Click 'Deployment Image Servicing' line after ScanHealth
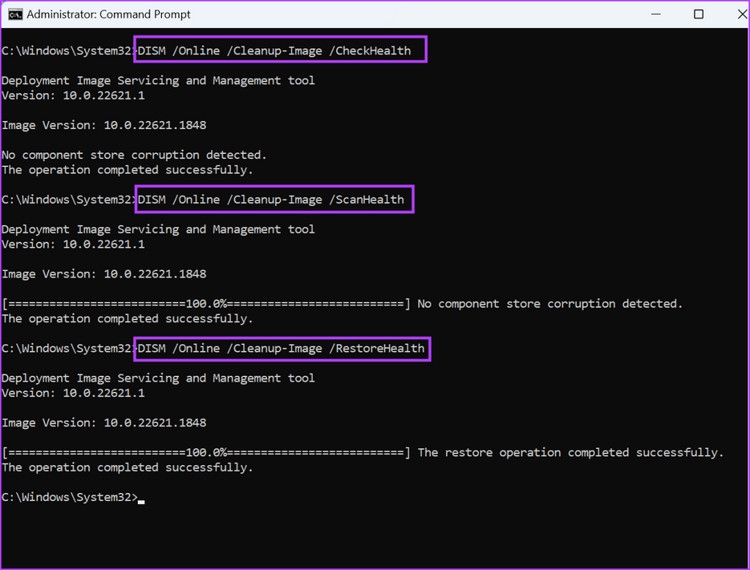The image size is (750, 570). point(158,230)
